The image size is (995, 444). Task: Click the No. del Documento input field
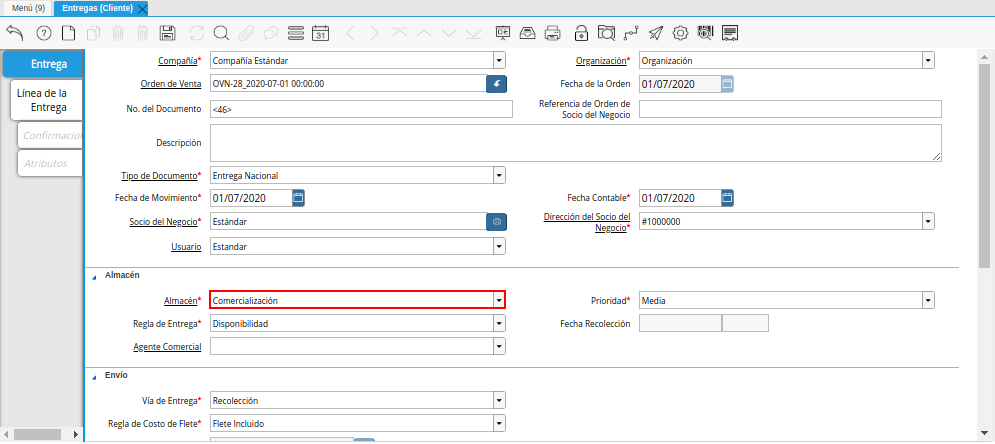click(361, 109)
